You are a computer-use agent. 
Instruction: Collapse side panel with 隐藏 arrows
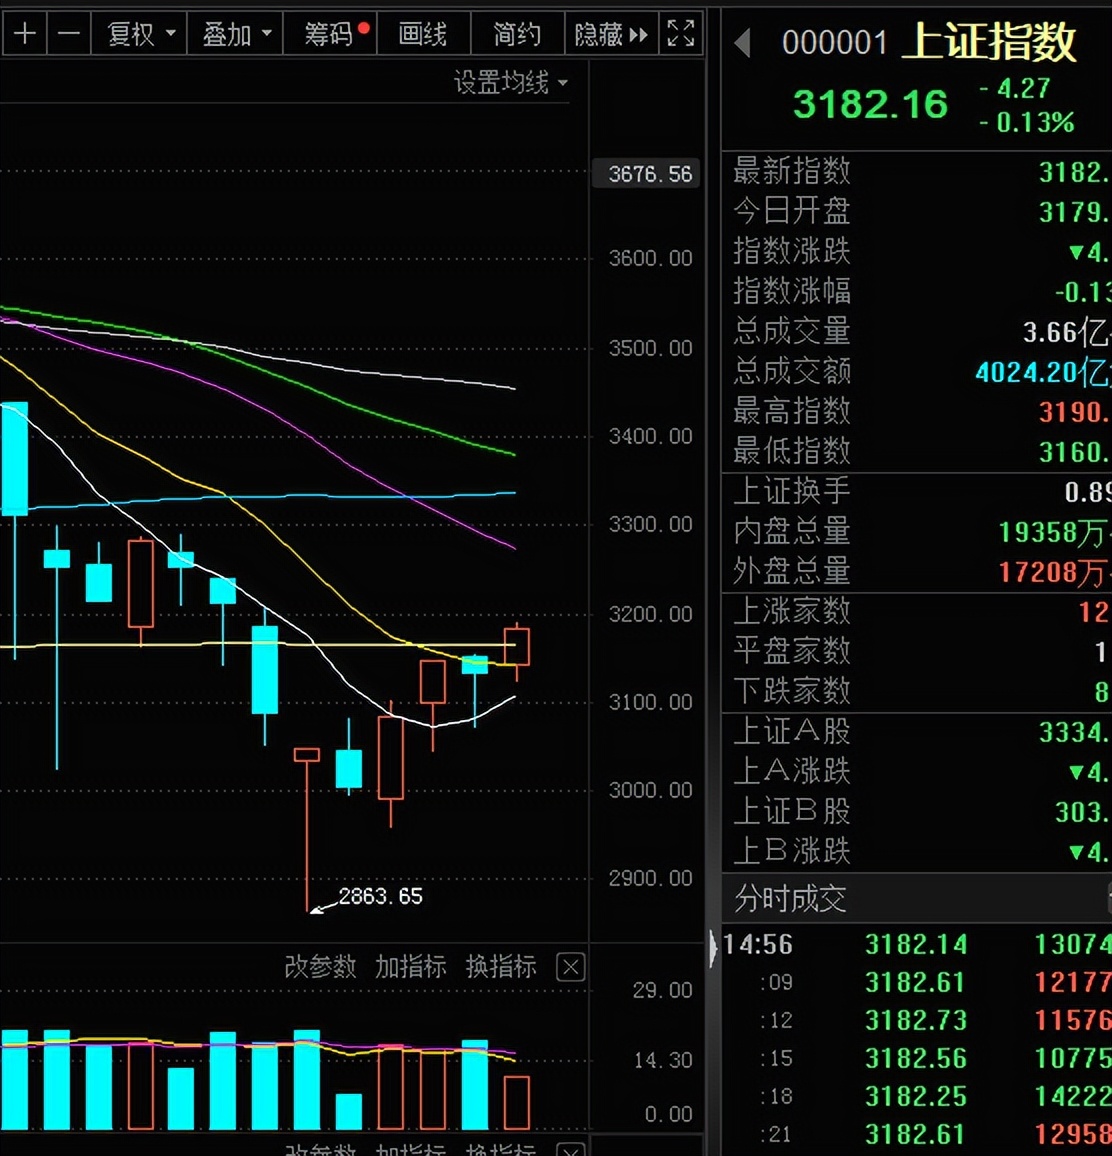[611, 34]
